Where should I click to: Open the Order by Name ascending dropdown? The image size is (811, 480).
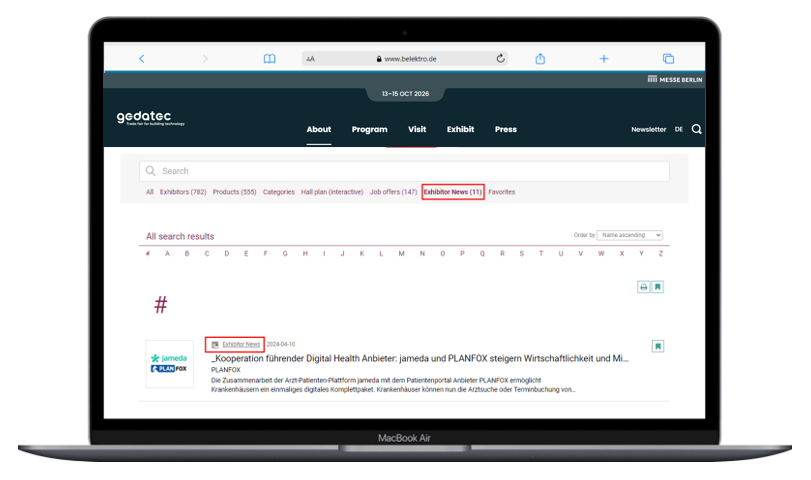point(629,235)
